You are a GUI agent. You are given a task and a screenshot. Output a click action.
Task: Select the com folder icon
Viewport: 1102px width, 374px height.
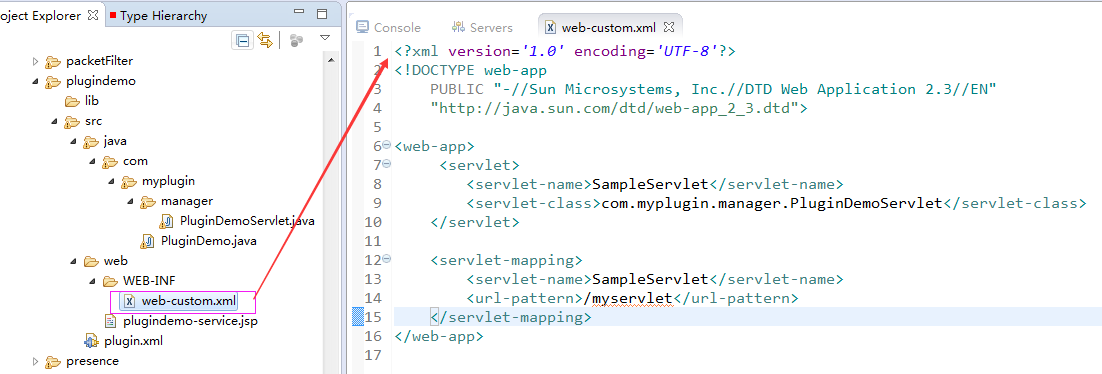pyautogui.click(x=110, y=162)
